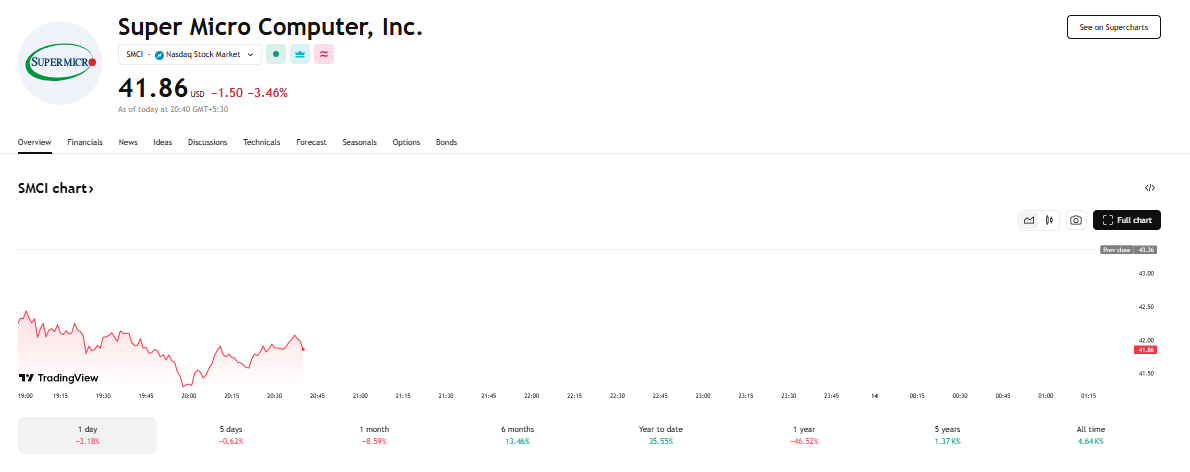Open the Financials tab

click(x=85, y=142)
